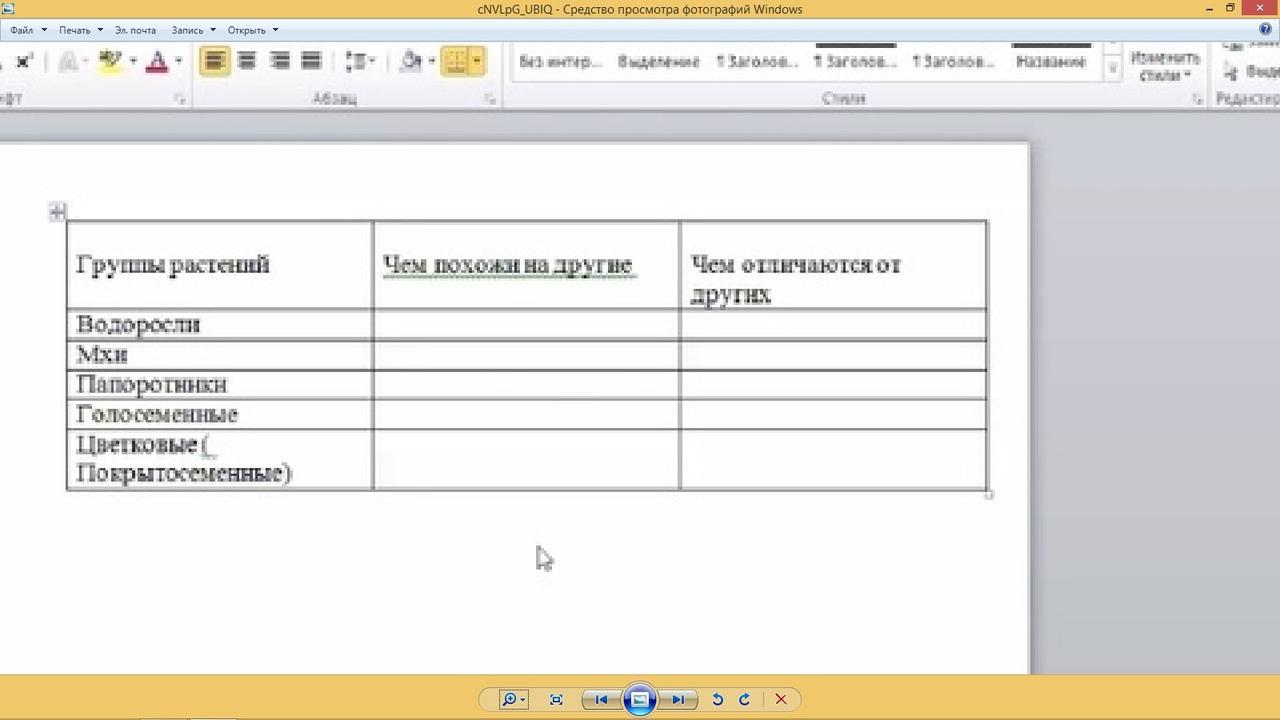Image resolution: width=1280 pixels, height=720 pixels.
Task: Open the font color dropdown arrow
Action: pos(178,61)
